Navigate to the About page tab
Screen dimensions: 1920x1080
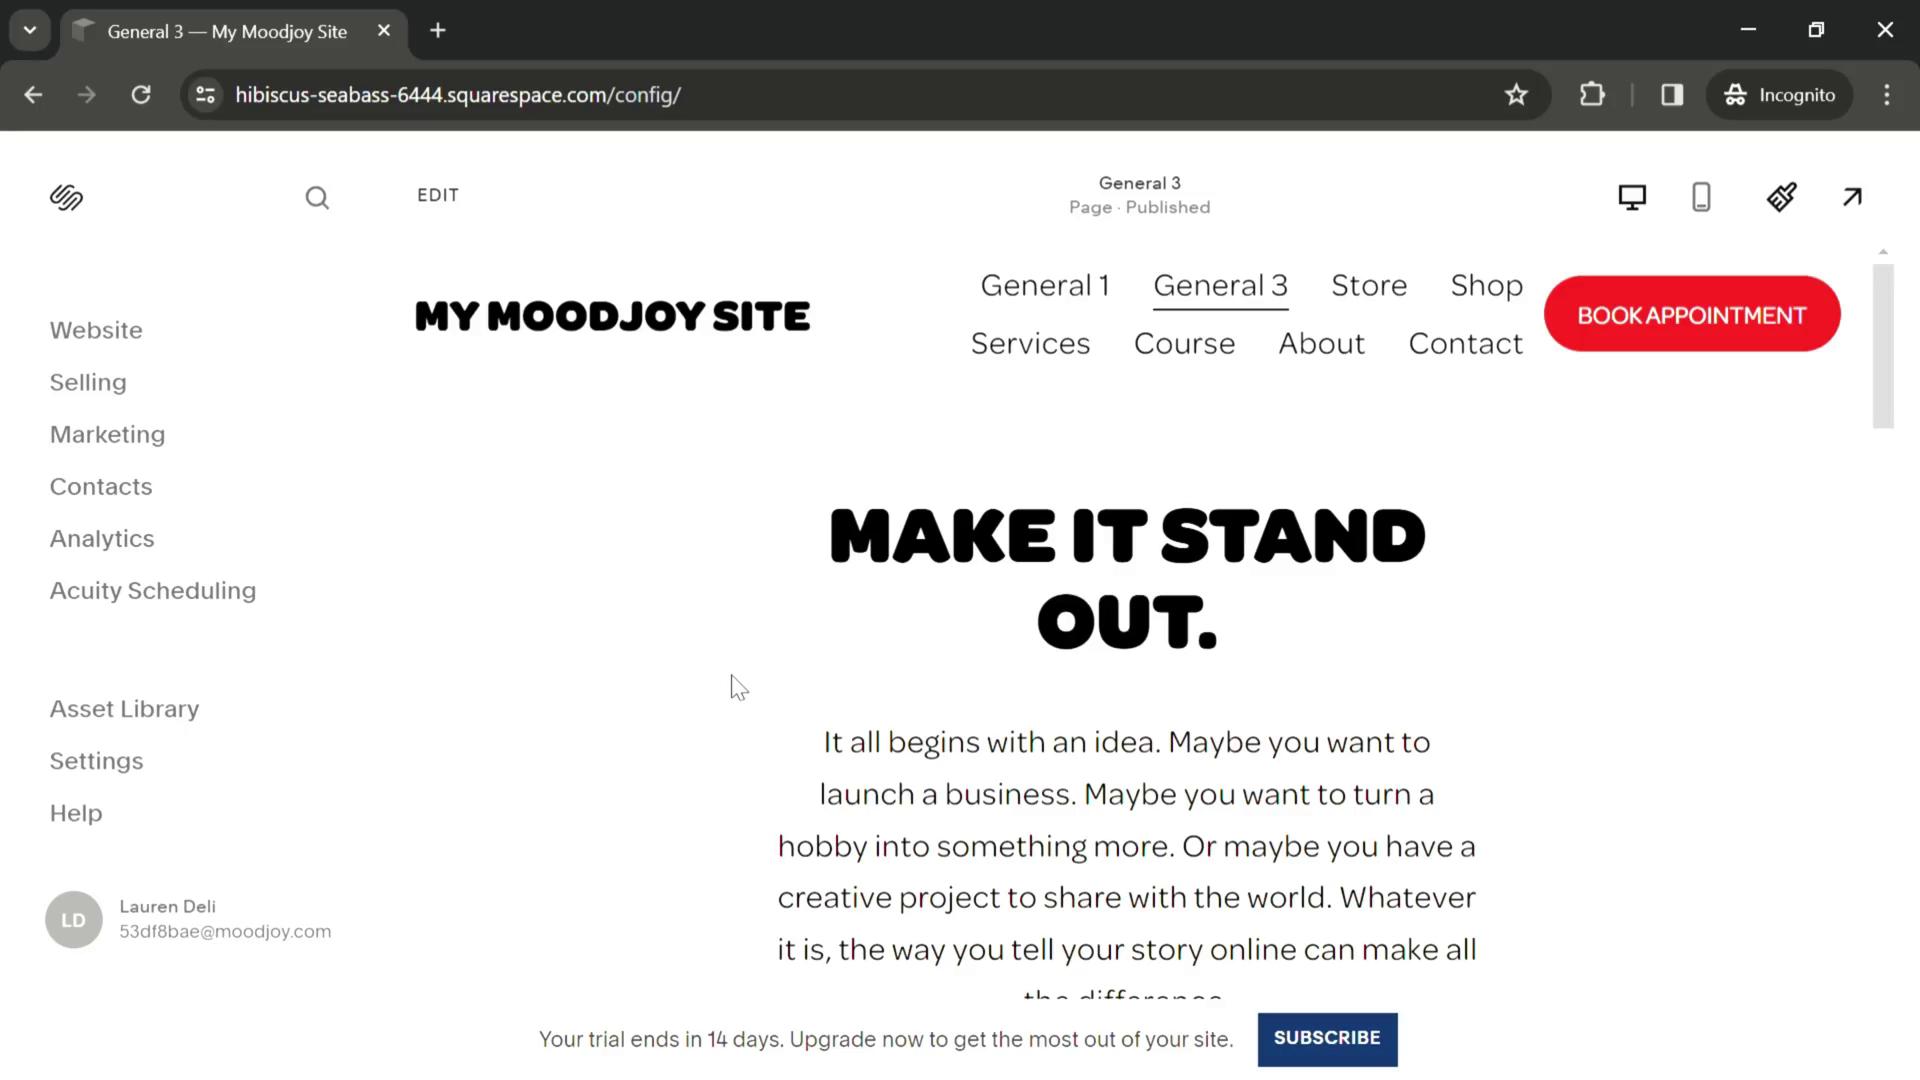(1321, 343)
